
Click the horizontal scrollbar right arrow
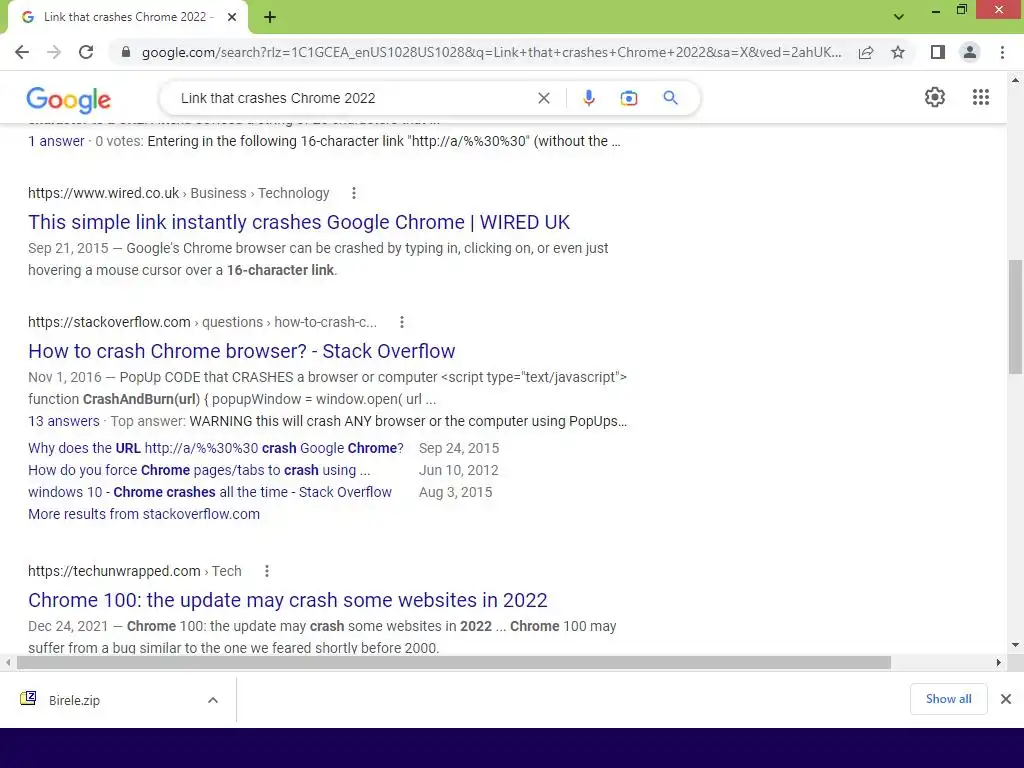(999, 662)
